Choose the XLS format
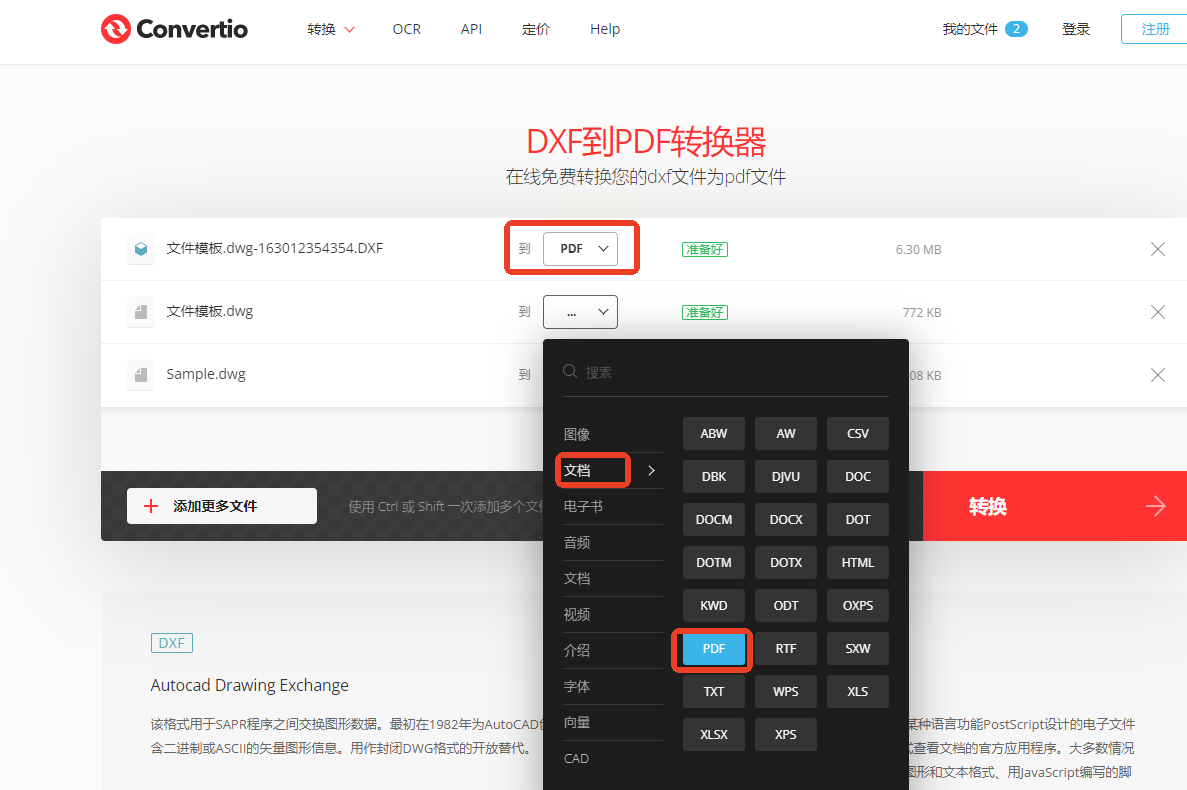The height and width of the screenshot is (790, 1187). tap(858, 692)
